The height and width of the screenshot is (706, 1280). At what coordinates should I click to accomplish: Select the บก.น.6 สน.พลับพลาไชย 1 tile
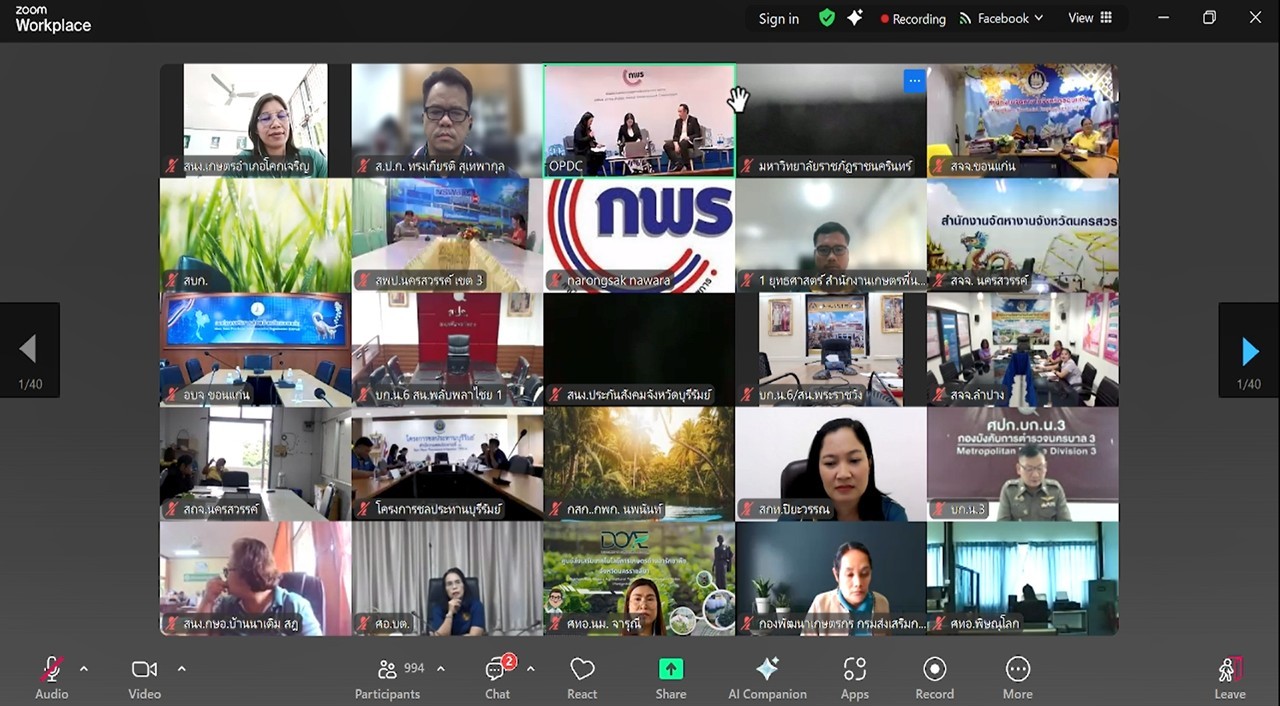(447, 350)
